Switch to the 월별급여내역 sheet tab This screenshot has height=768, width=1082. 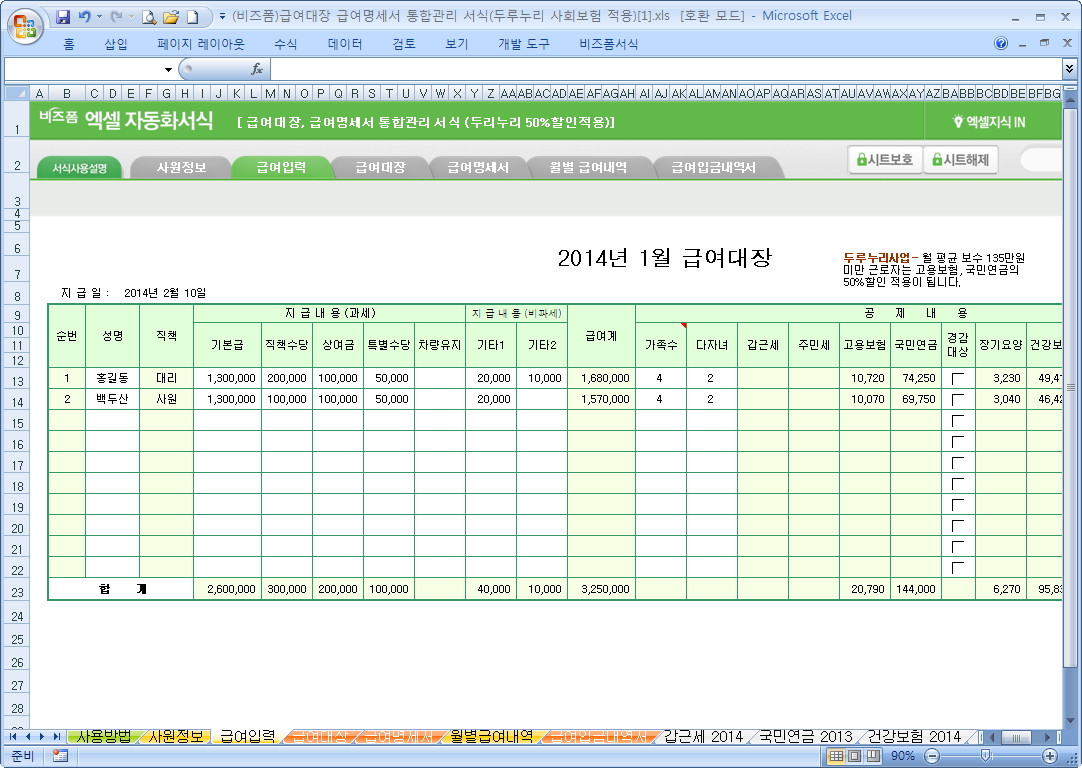coord(490,737)
